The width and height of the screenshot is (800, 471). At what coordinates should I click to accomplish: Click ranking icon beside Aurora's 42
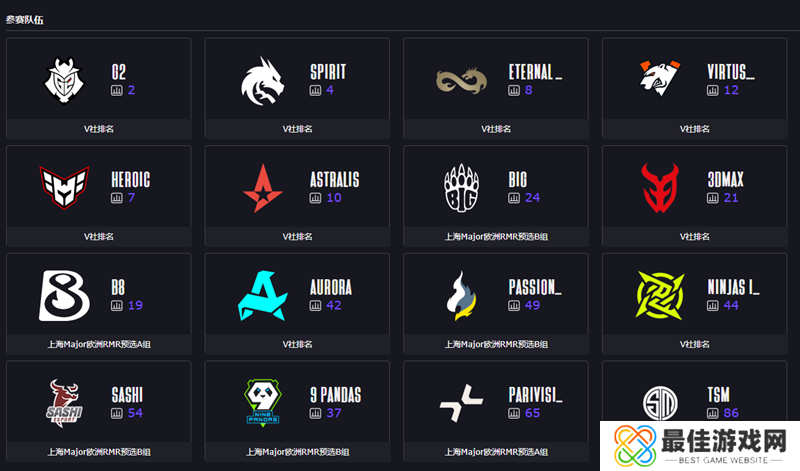[315, 306]
